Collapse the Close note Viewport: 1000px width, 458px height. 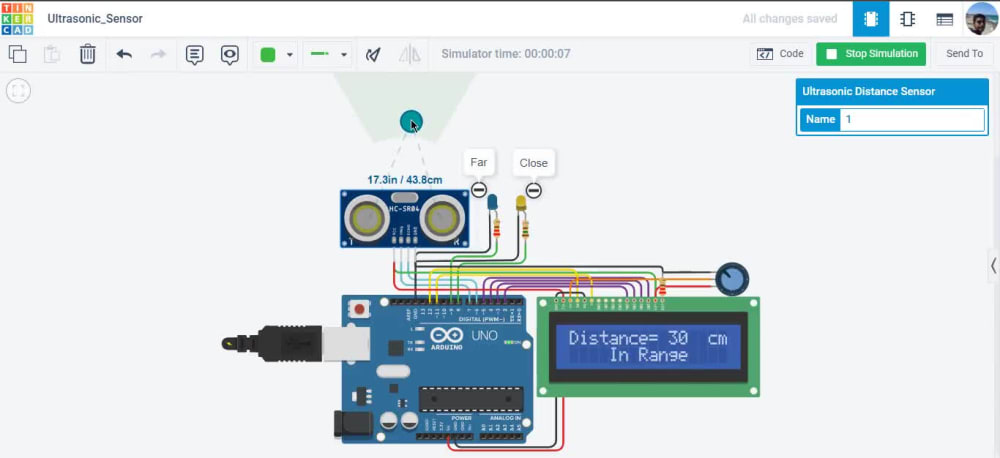pyautogui.click(x=534, y=190)
